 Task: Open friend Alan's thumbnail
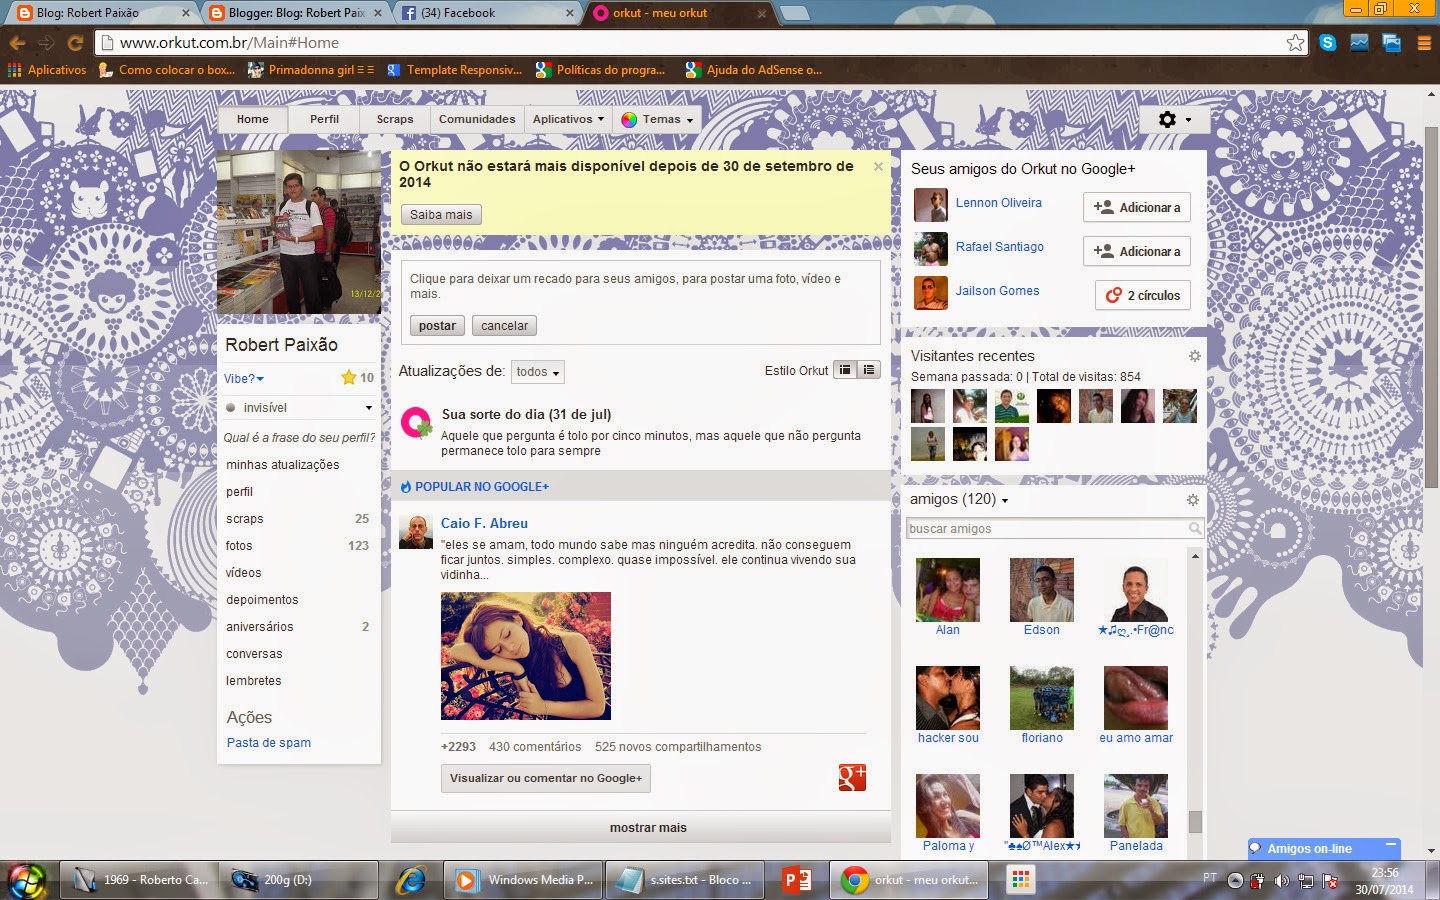(948, 590)
